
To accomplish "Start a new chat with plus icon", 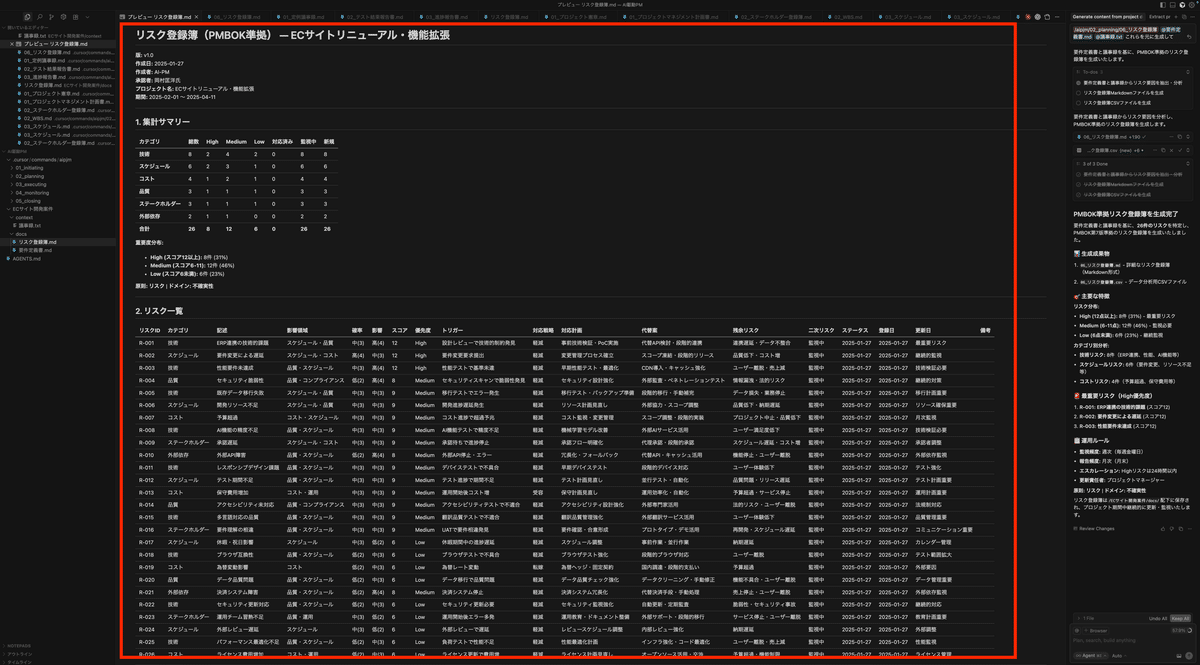I will (x=1176, y=17).
